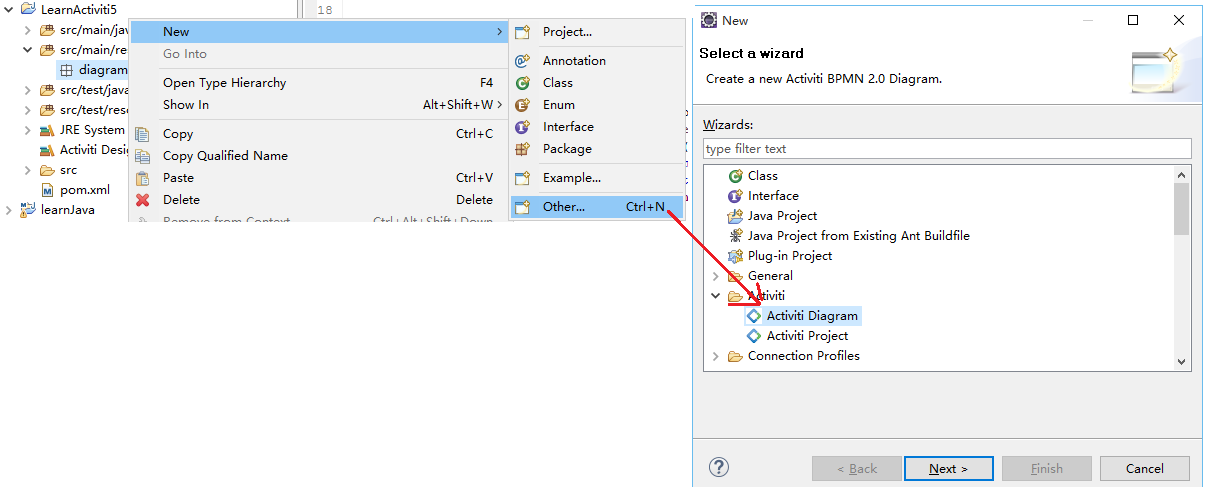Expand the General wizard category
The height and width of the screenshot is (487, 1209).
(715, 276)
